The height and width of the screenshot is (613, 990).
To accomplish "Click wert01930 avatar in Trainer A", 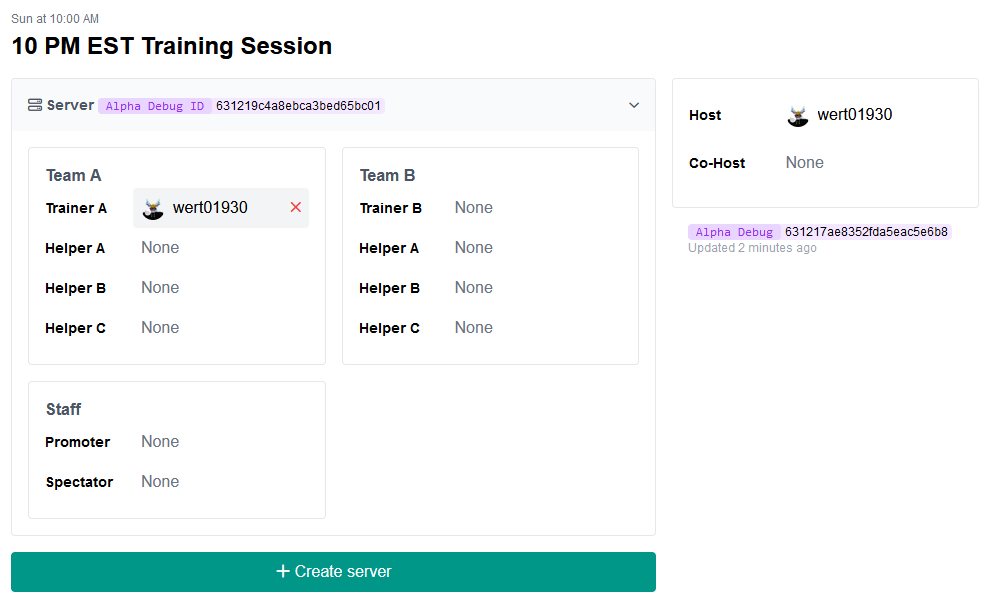I will [153, 208].
